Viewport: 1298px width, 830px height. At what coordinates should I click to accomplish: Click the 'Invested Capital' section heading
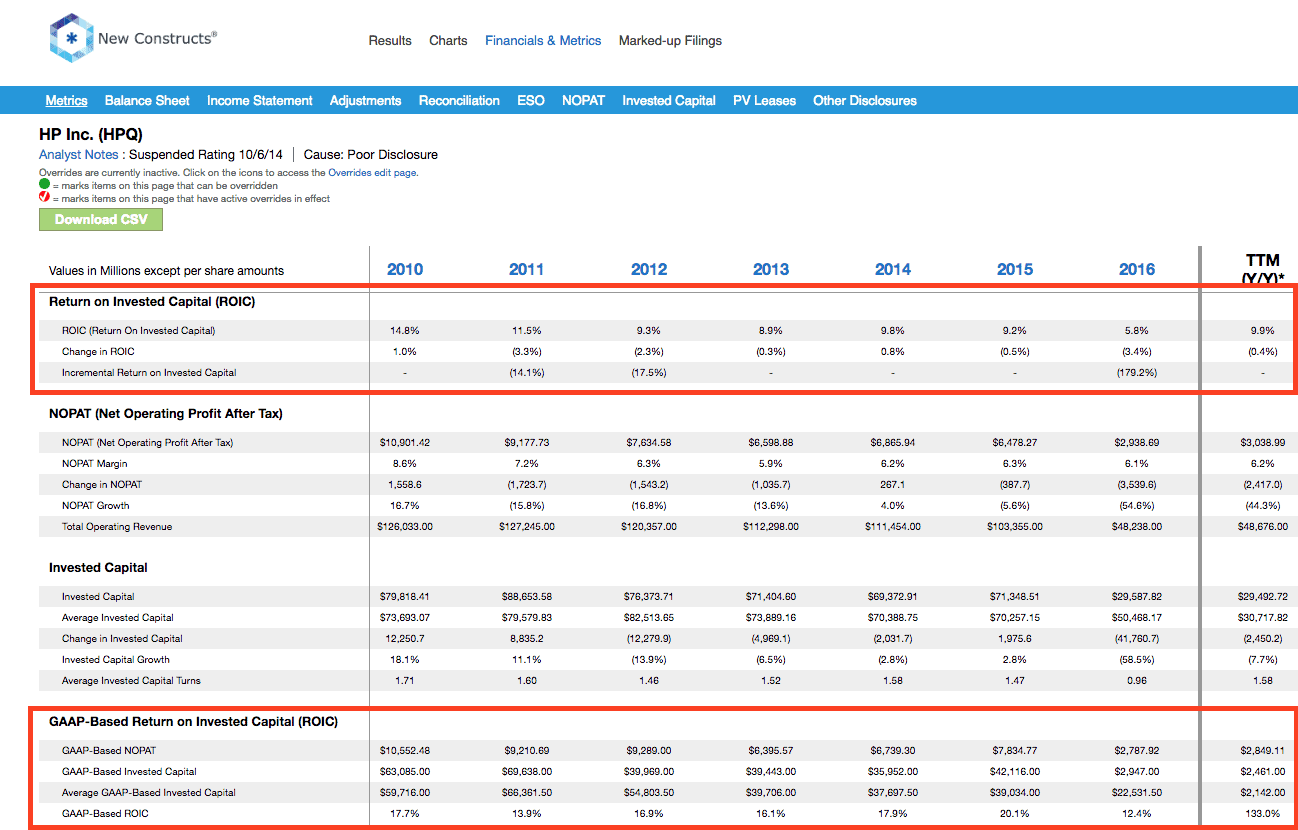pyautogui.click(x=98, y=568)
